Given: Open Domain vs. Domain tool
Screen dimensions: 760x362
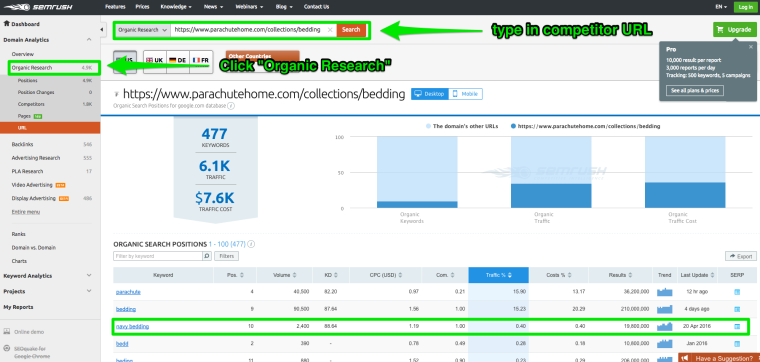Looking at the screenshot, I should (33, 248).
